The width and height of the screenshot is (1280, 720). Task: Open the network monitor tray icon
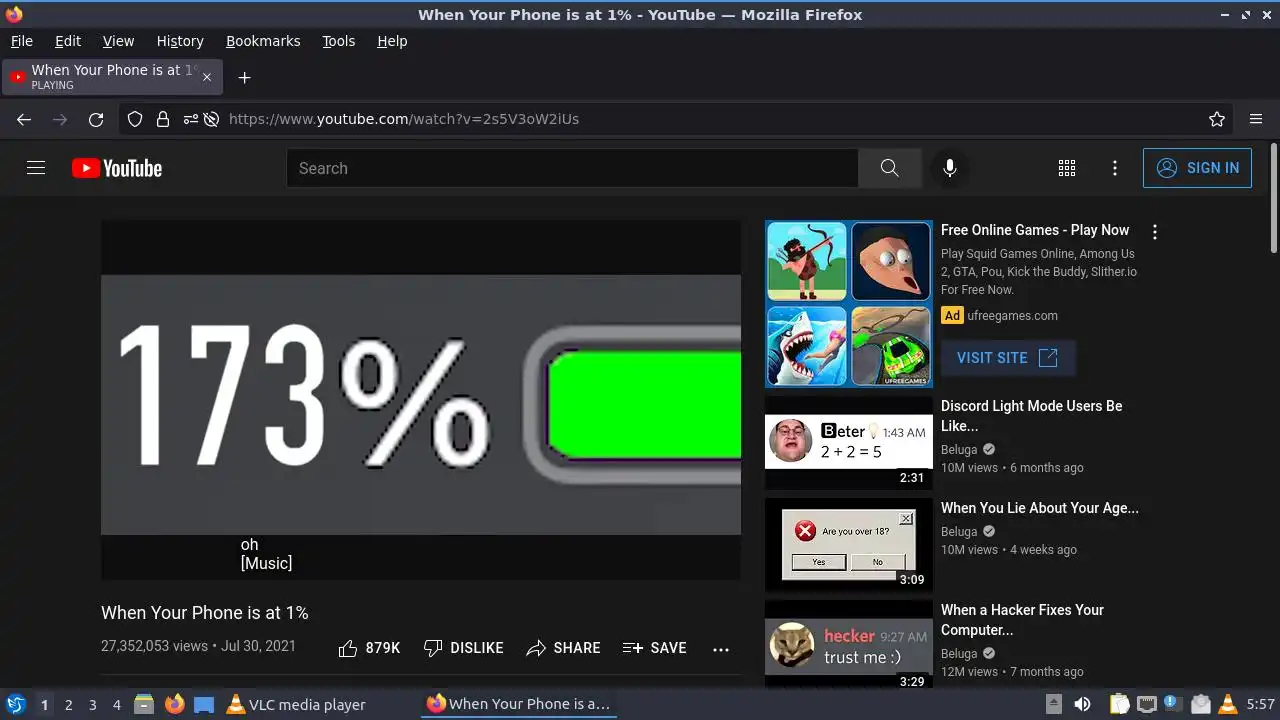click(1147, 705)
